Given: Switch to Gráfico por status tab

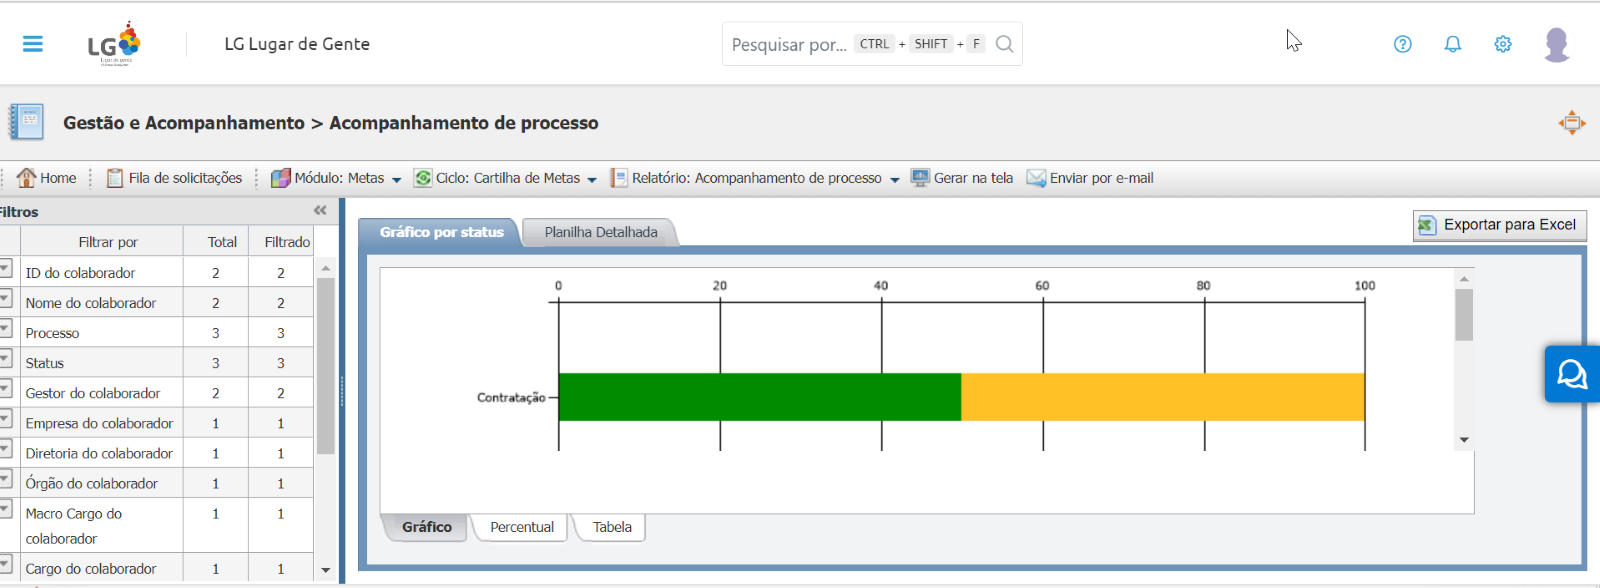Looking at the screenshot, I should point(441,232).
